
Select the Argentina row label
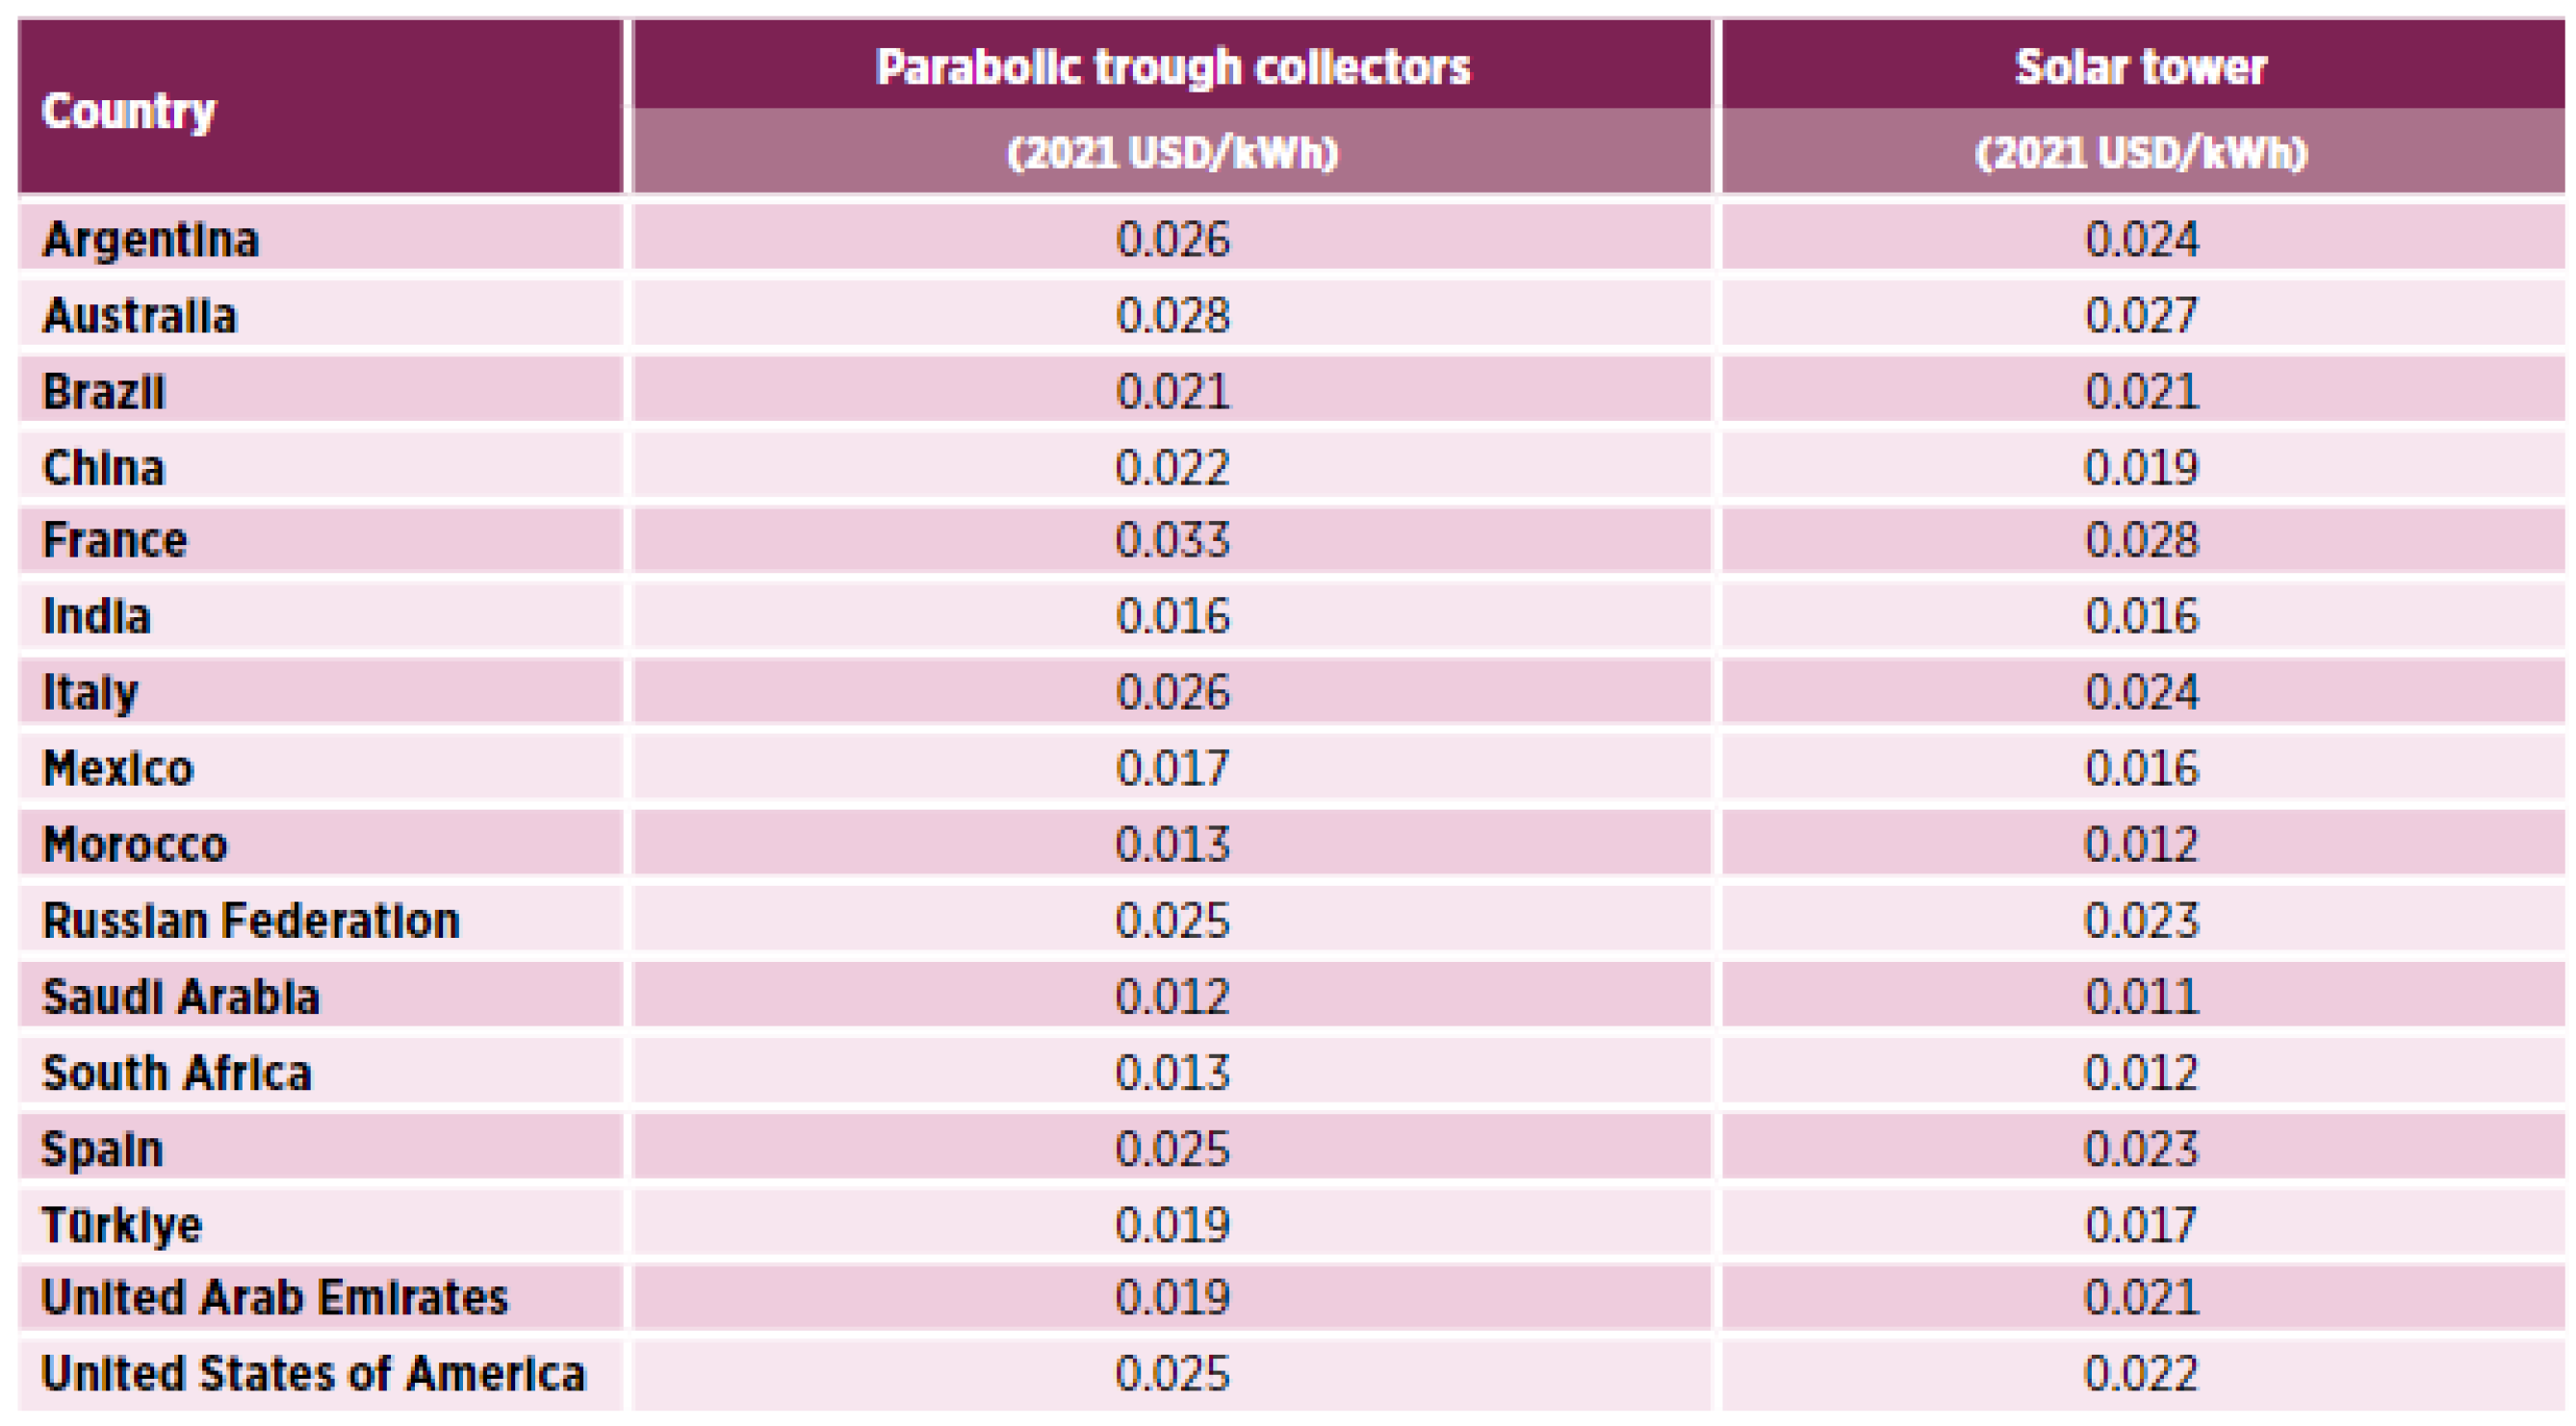coord(151,239)
